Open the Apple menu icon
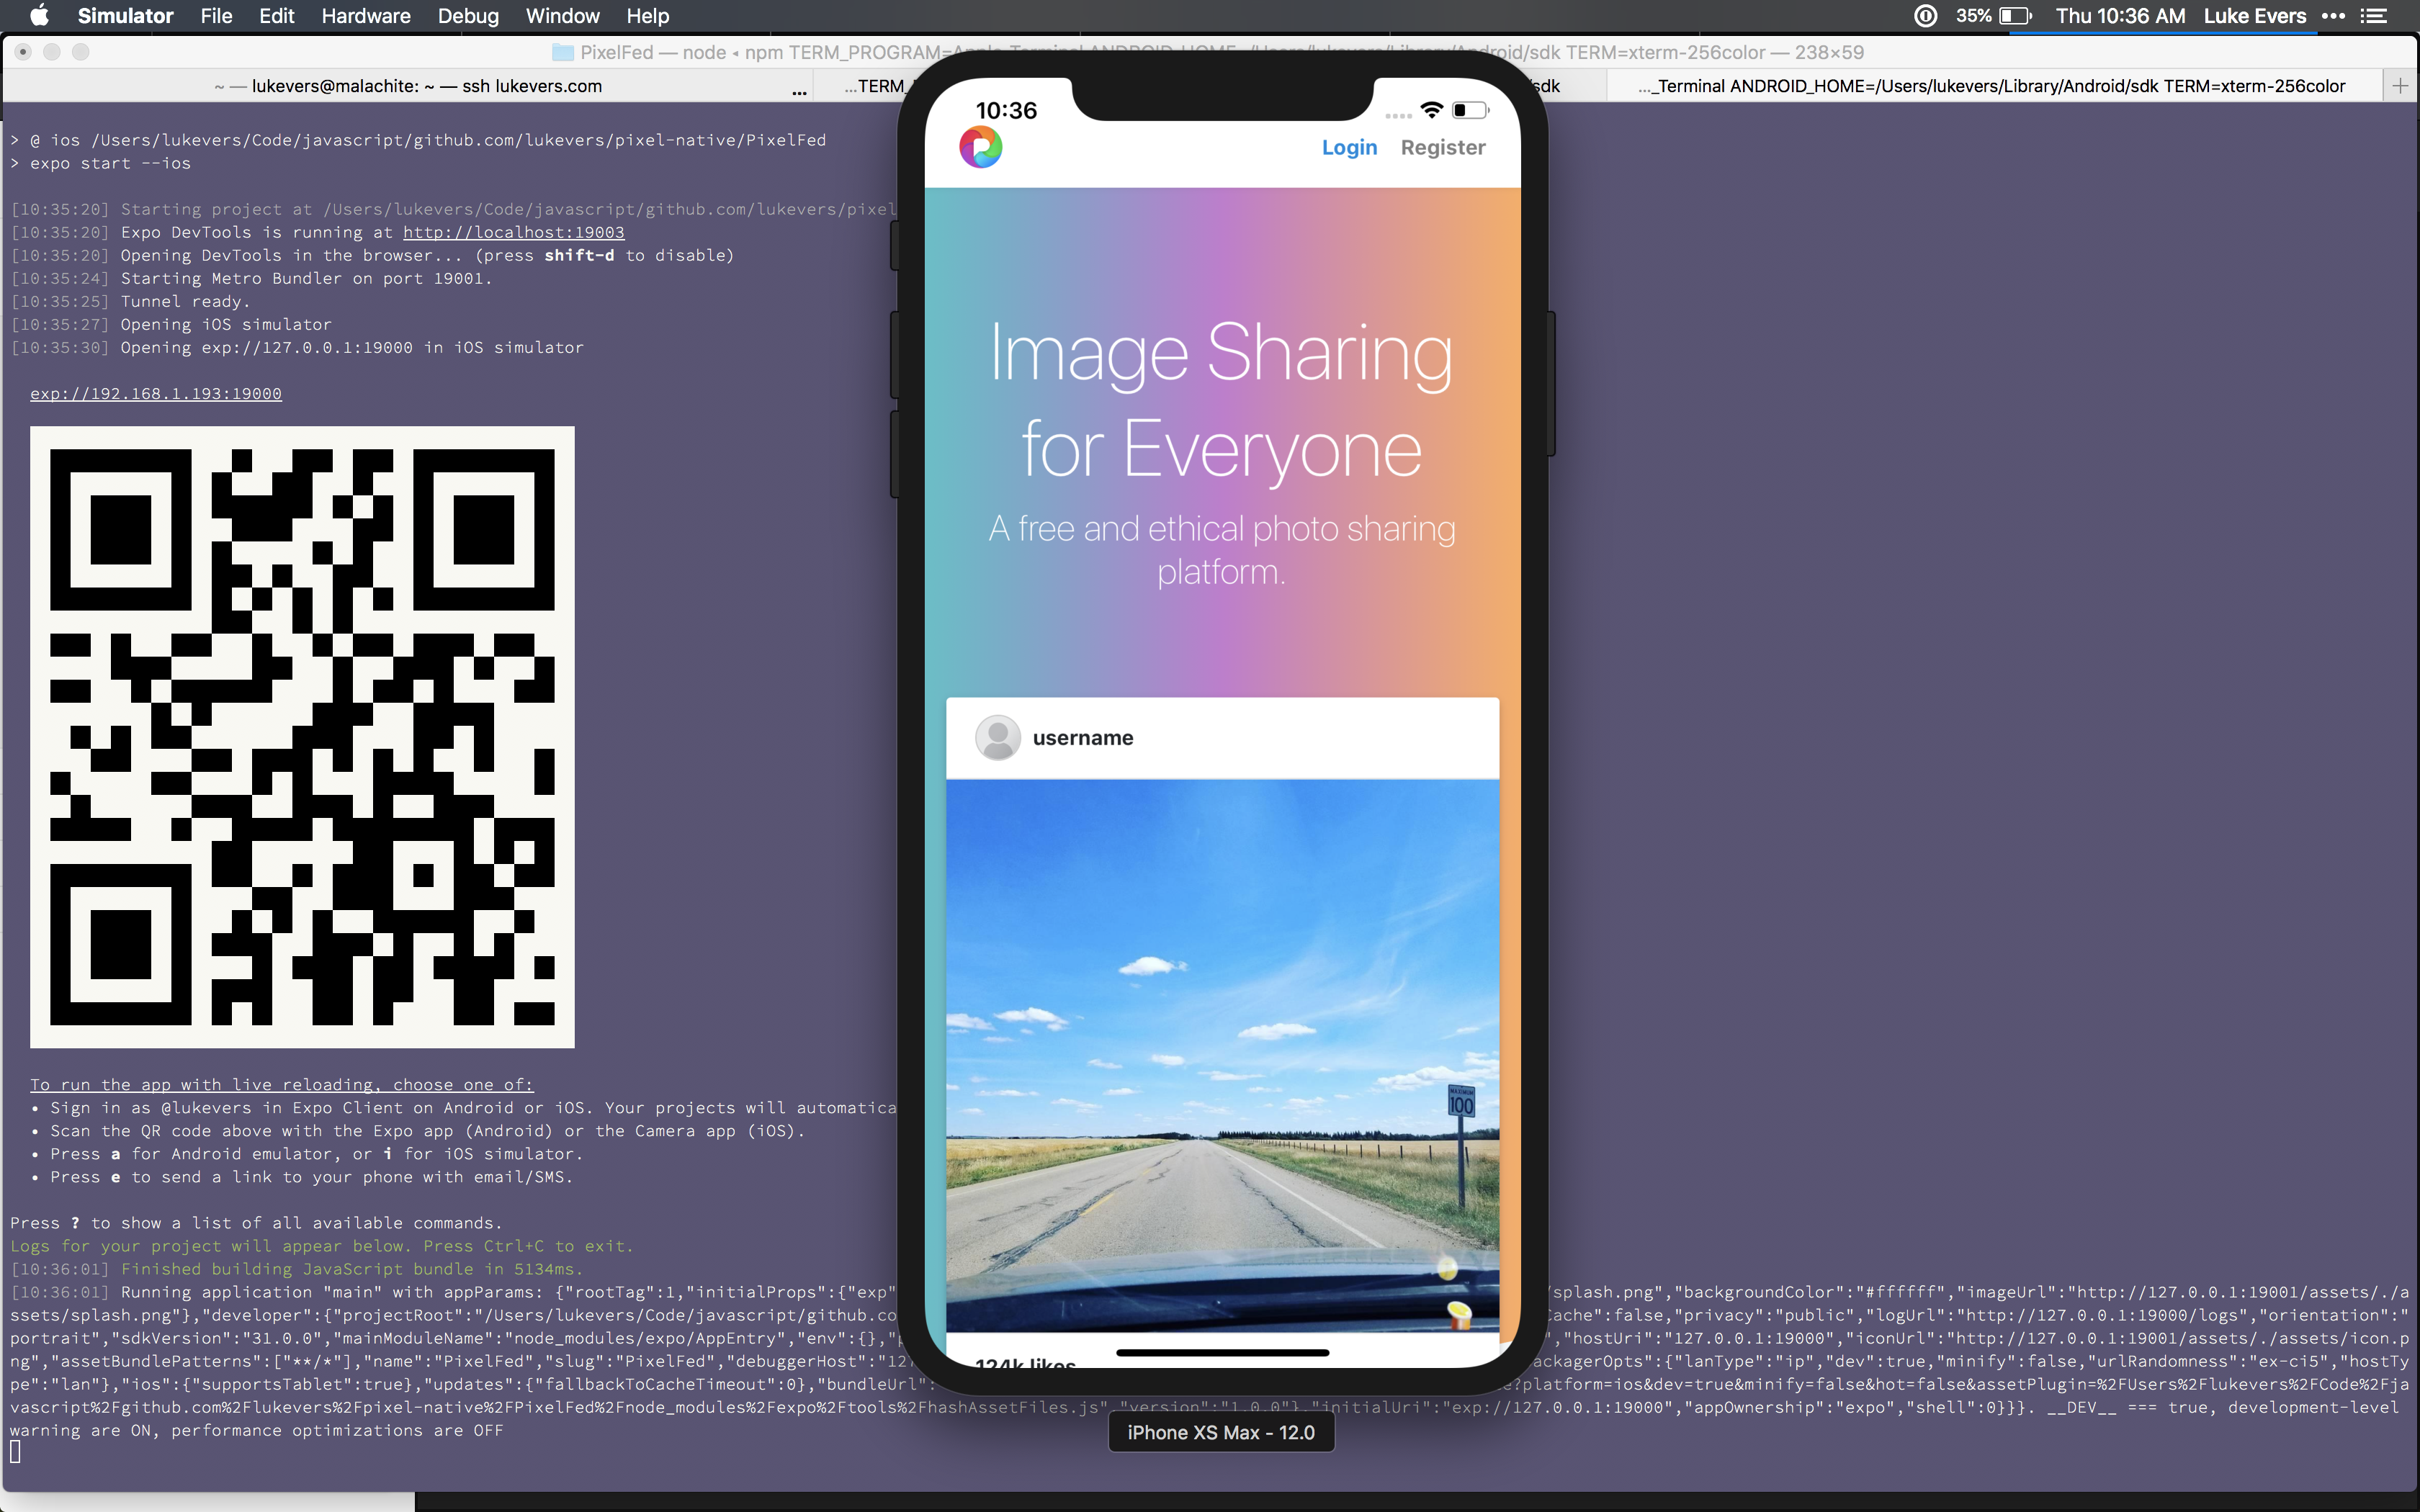The height and width of the screenshot is (1512, 2420). click(x=39, y=16)
